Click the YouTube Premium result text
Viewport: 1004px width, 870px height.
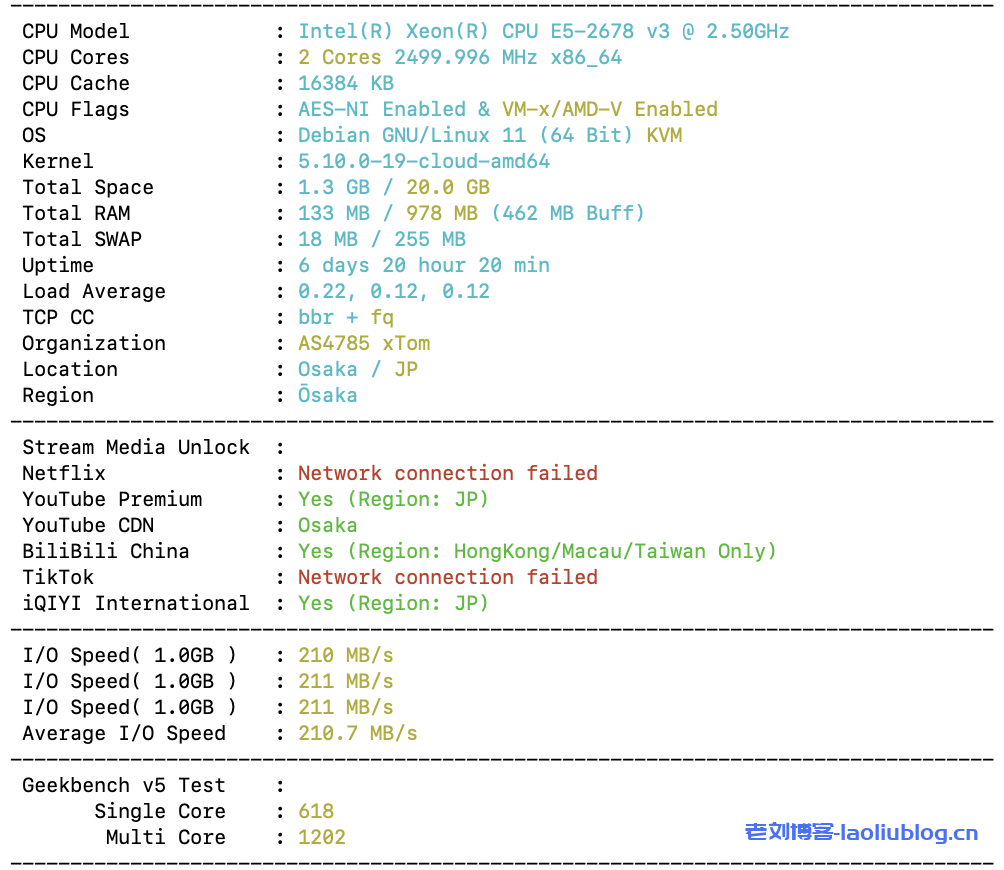(393, 499)
